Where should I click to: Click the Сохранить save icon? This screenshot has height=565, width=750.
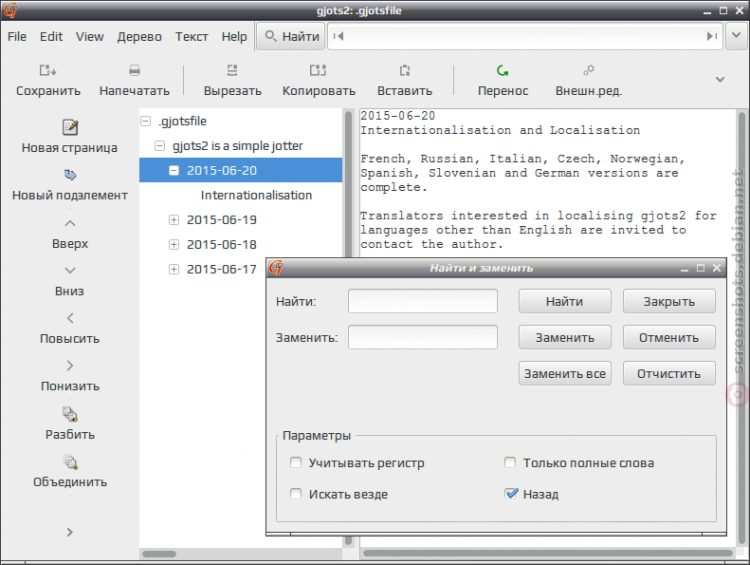(x=48, y=70)
